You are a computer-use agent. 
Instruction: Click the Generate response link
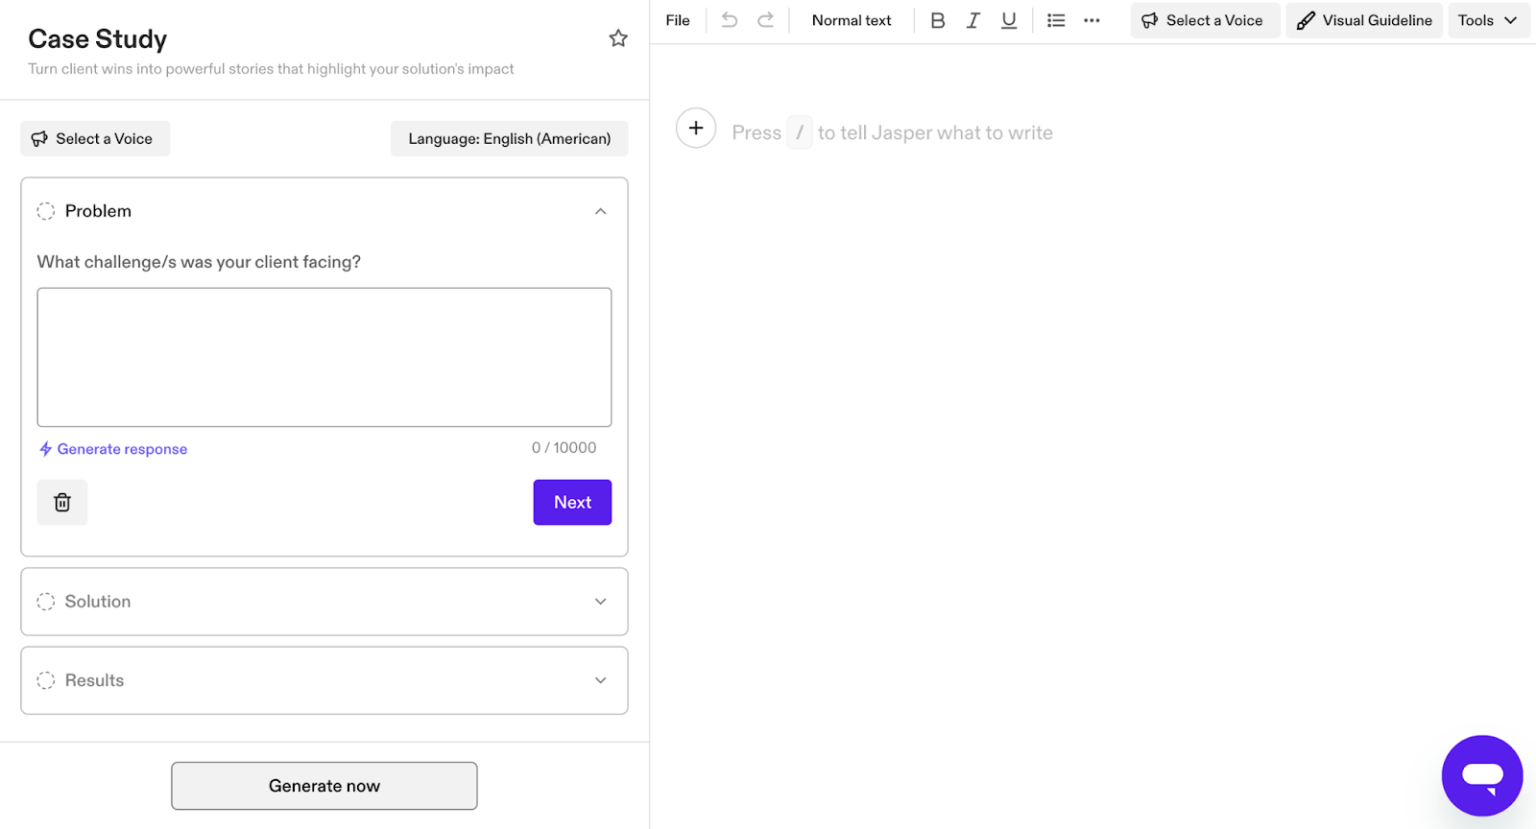[112, 449]
